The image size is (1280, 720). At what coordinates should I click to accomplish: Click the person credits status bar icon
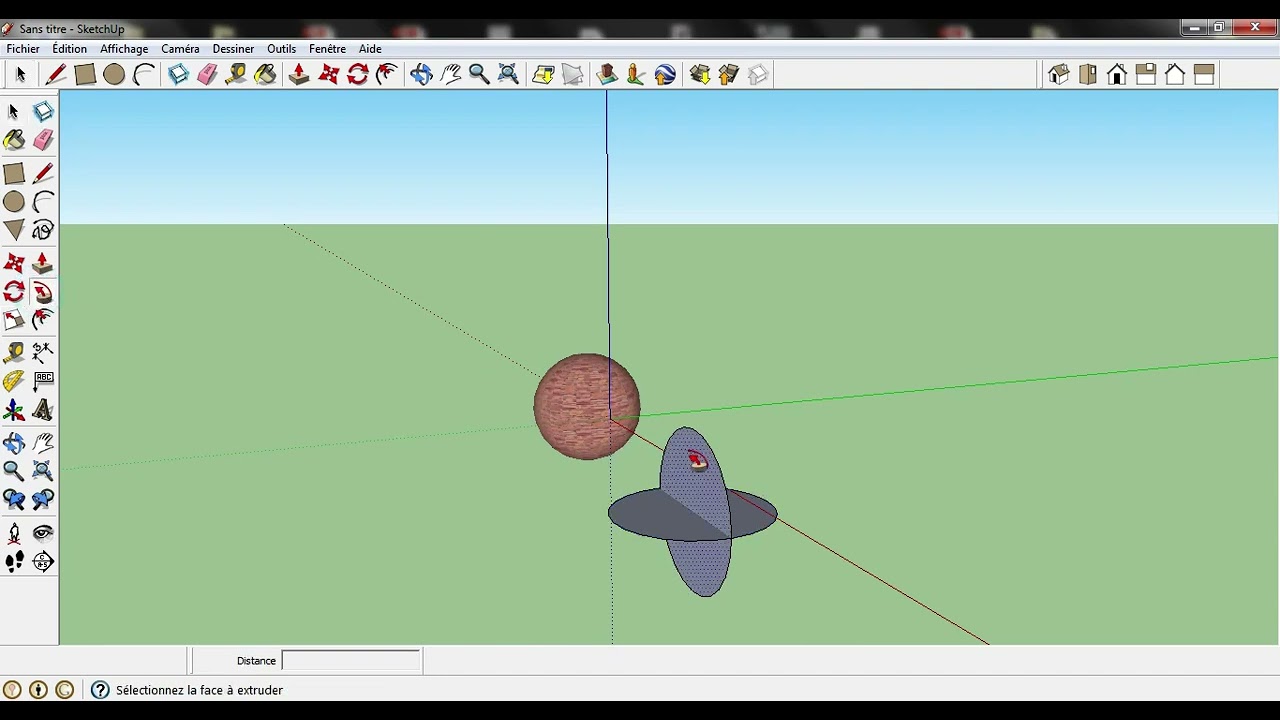pyautogui.click(x=38, y=690)
